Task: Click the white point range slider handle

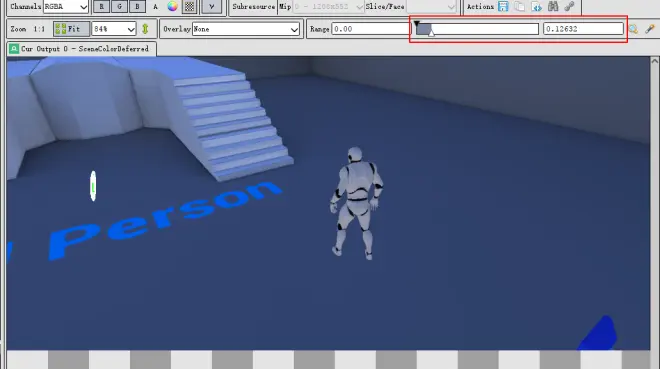Action: pos(431,32)
